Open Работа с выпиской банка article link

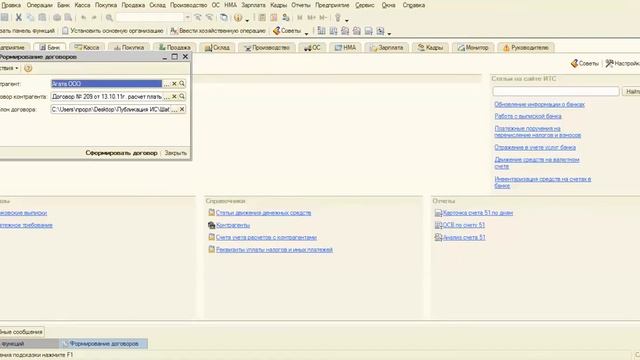(x=528, y=116)
